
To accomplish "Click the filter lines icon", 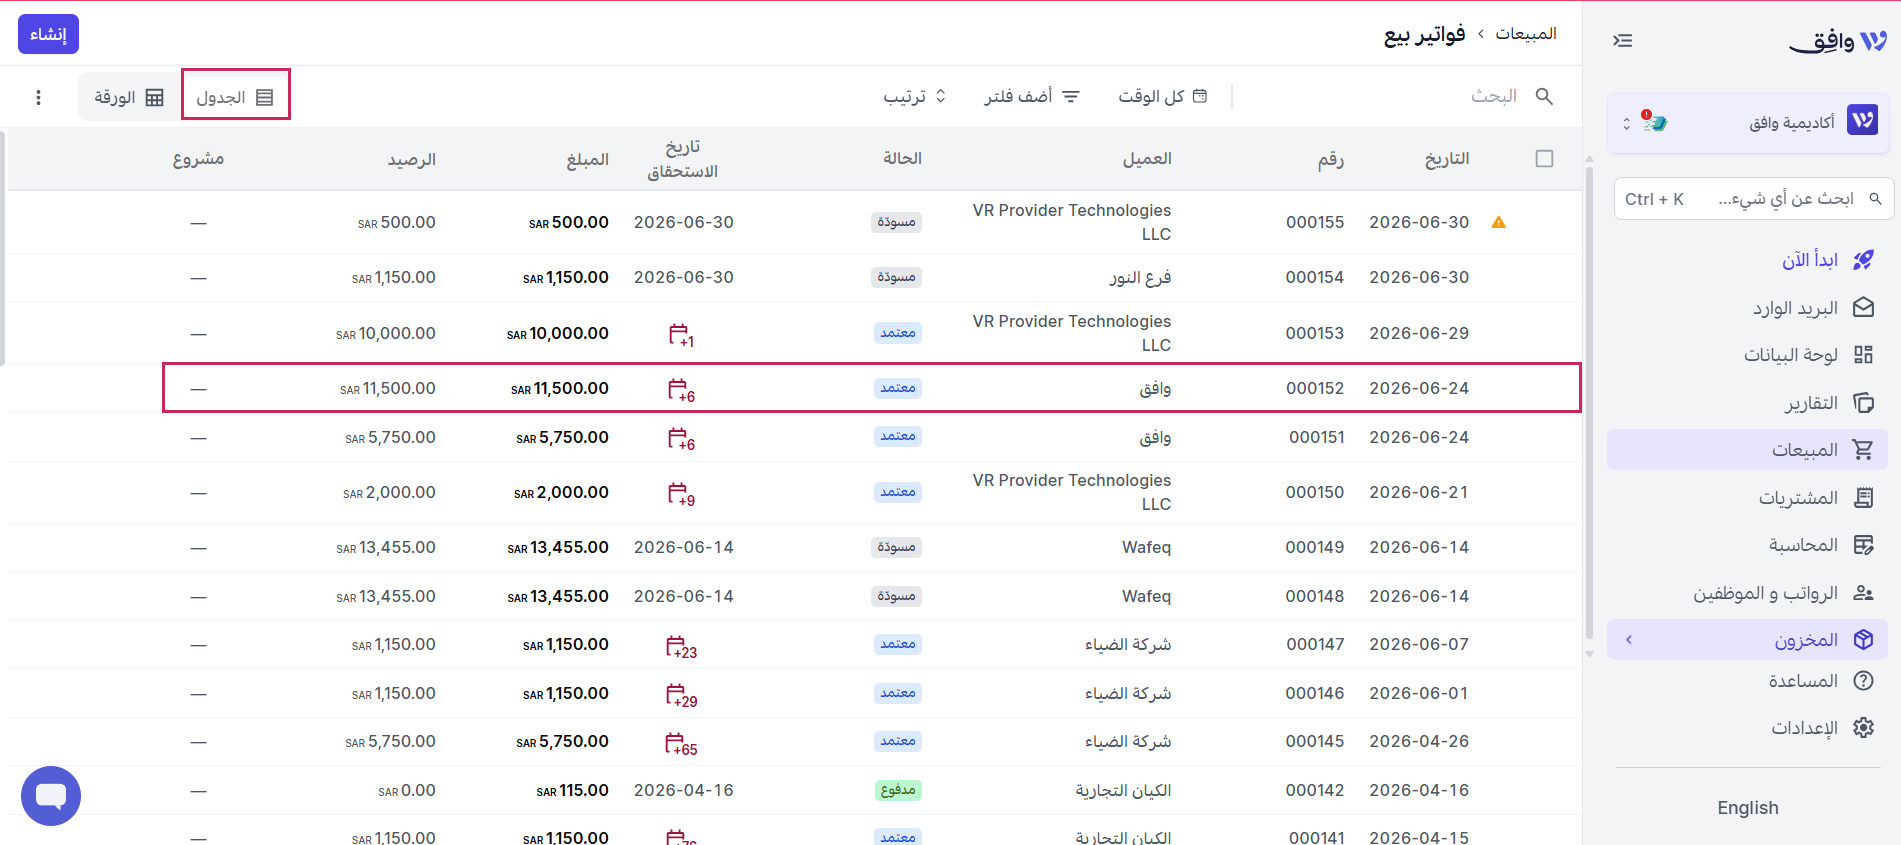I will (1071, 96).
